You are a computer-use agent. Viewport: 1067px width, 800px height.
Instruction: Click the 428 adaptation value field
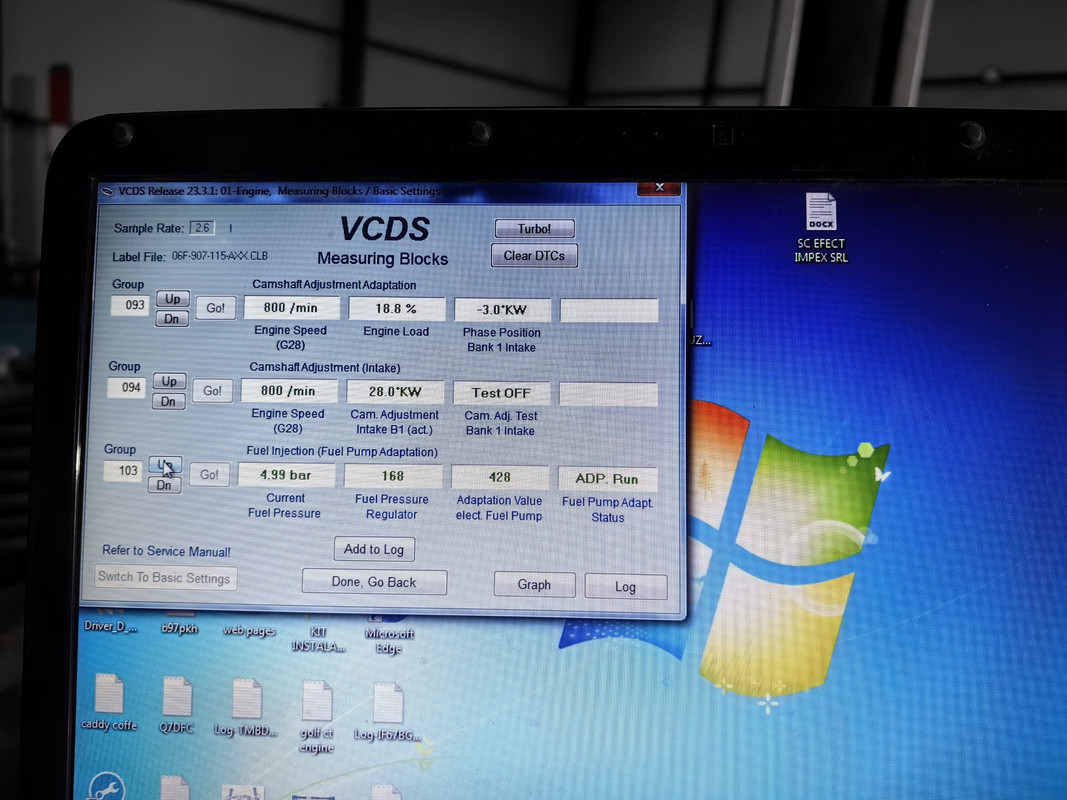tap(499, 478)
